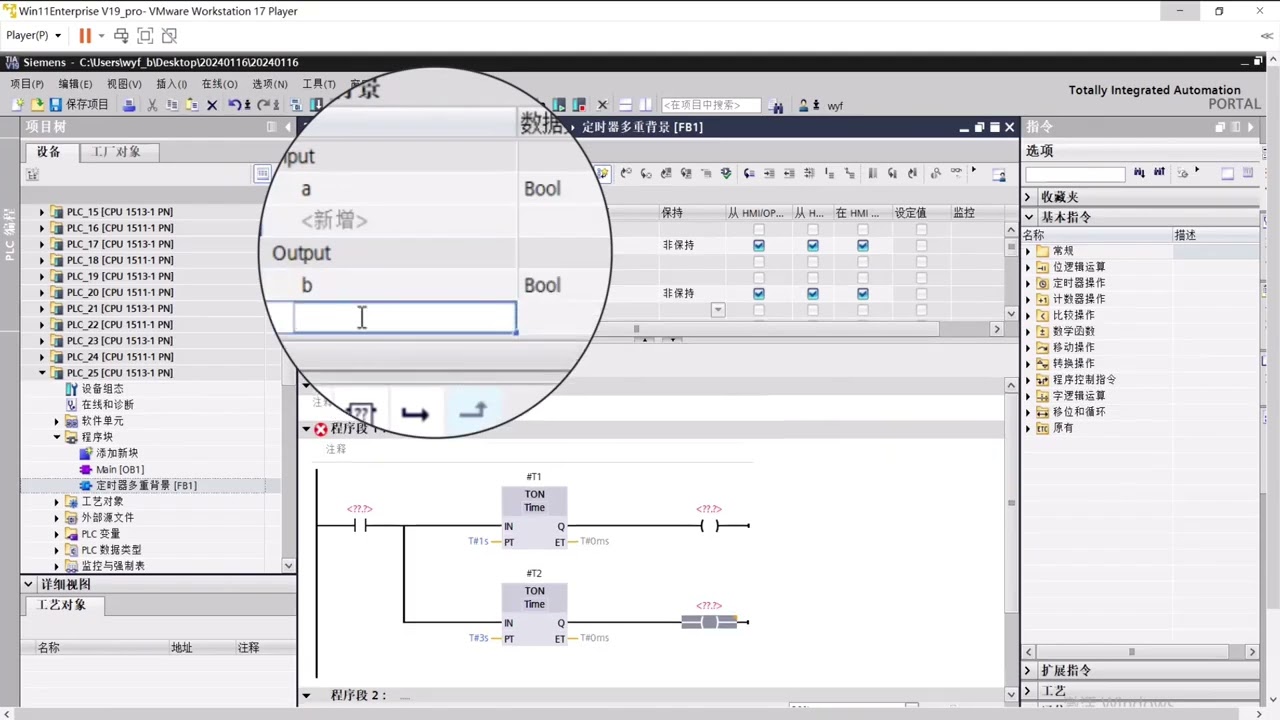Click the VMware fullscreen mode icon

(145, 35)
